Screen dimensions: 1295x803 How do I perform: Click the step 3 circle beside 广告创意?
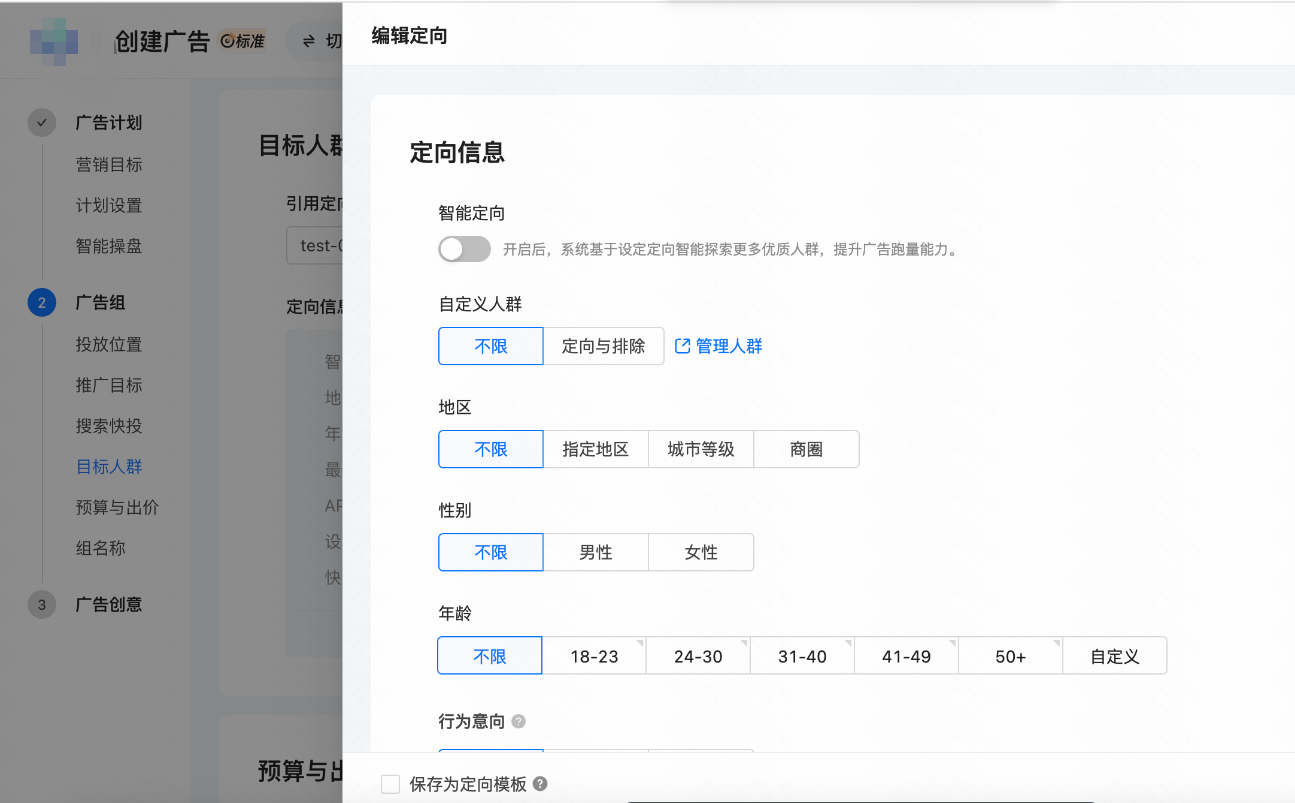[x=41, y=604]
